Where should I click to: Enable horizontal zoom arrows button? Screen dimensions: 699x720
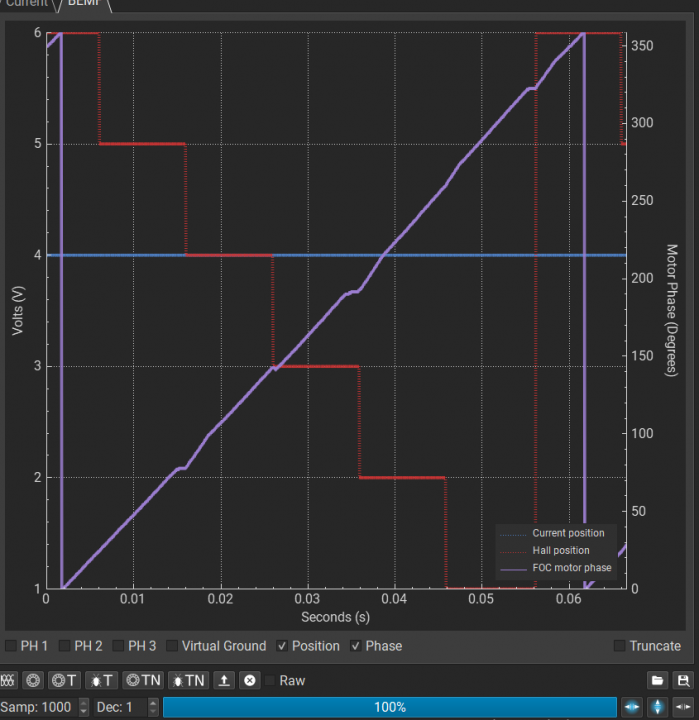632,707
